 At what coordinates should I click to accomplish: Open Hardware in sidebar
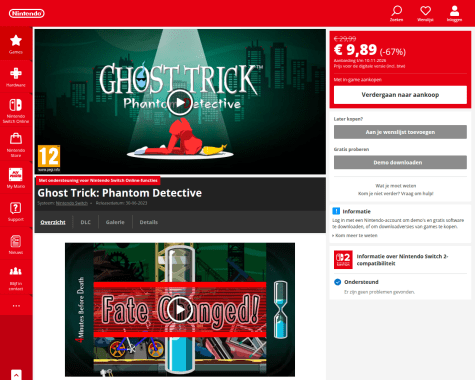(x=16, y=77)
